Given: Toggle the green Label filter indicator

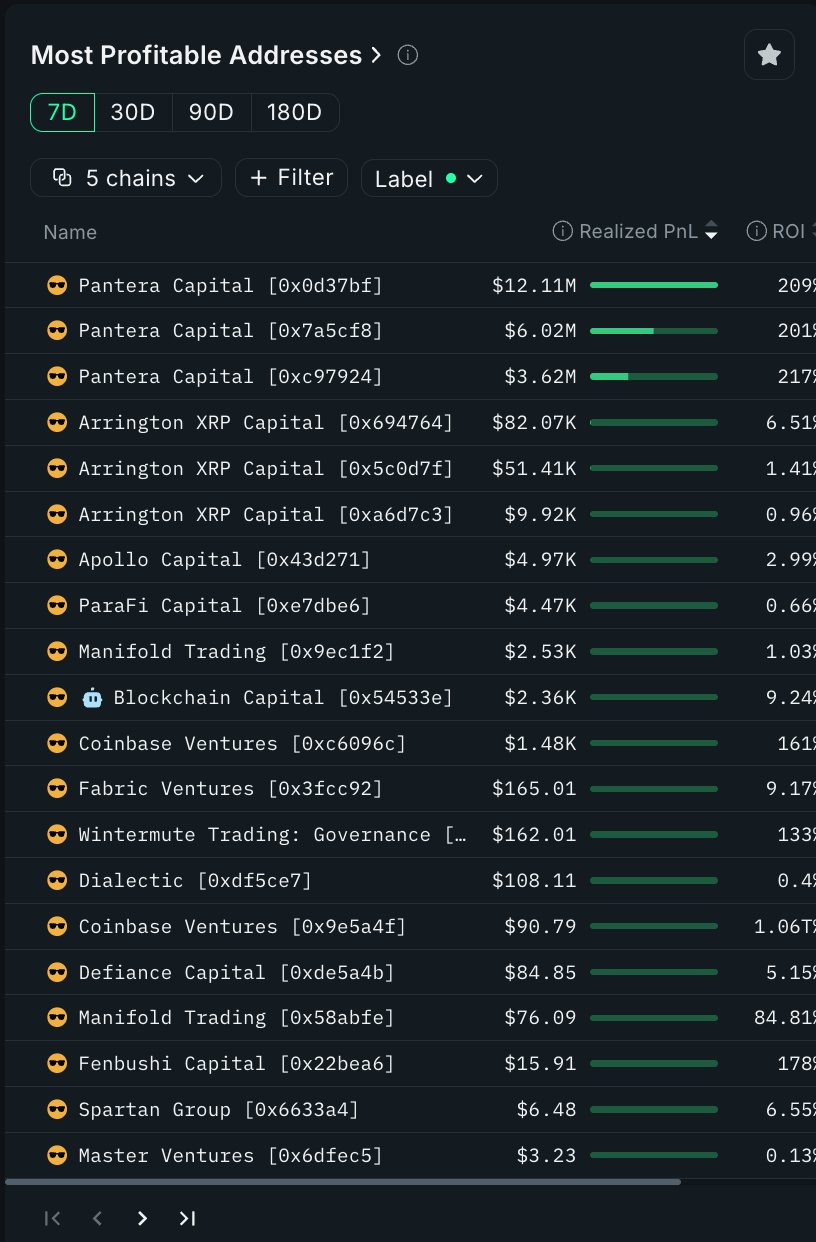Looking at the screenshot, I should pyautogui.click(x=451, y=177).
